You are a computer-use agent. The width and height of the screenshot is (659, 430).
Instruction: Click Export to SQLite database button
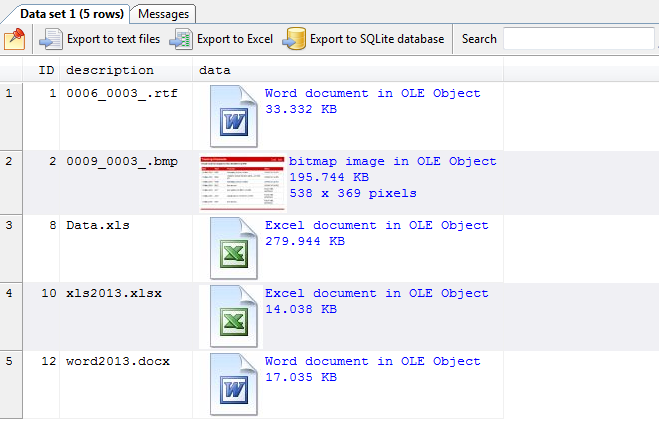coord(364,39)
